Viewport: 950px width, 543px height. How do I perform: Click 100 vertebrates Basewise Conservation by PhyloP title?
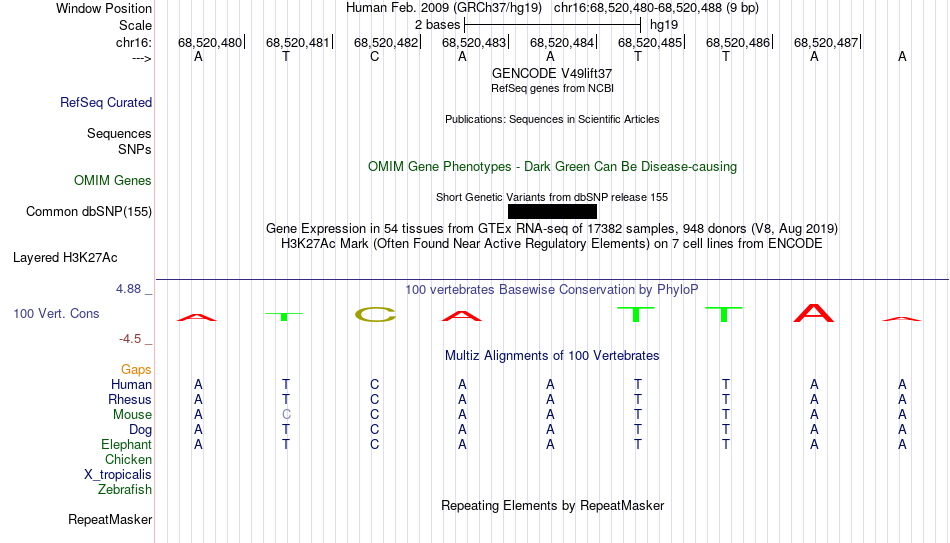point(552,290)
